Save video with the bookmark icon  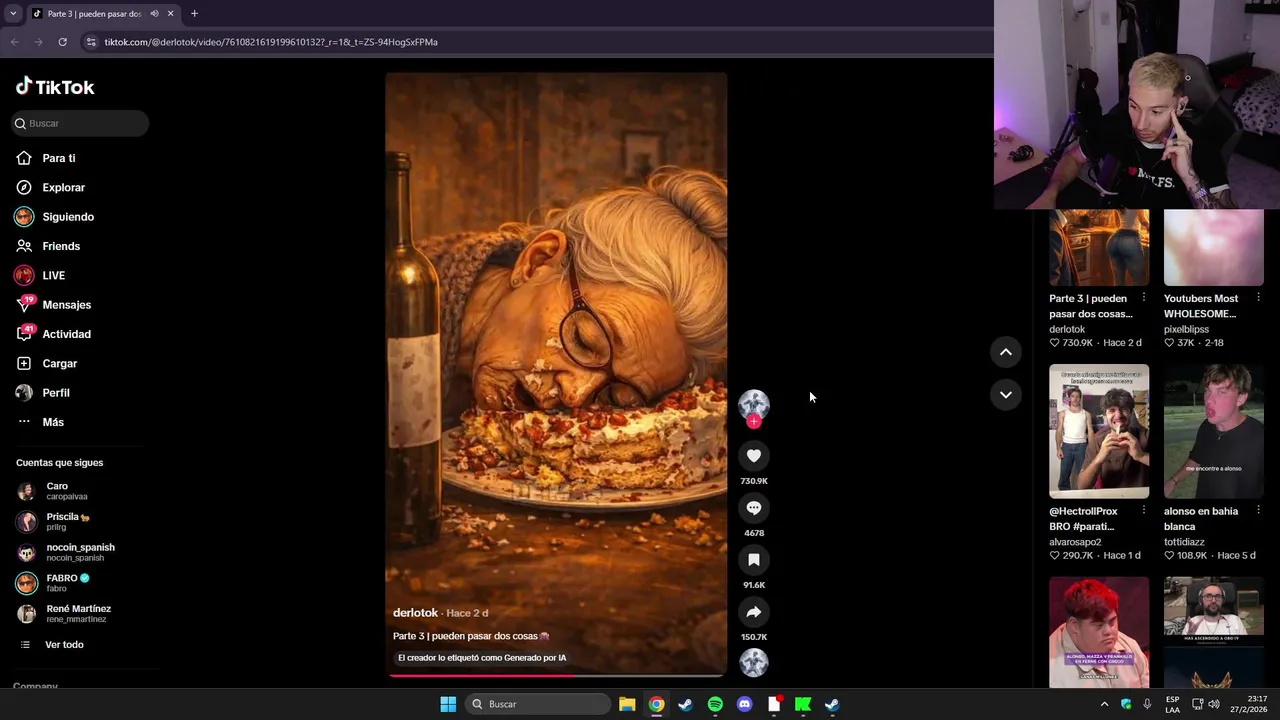tap(754, 560)
